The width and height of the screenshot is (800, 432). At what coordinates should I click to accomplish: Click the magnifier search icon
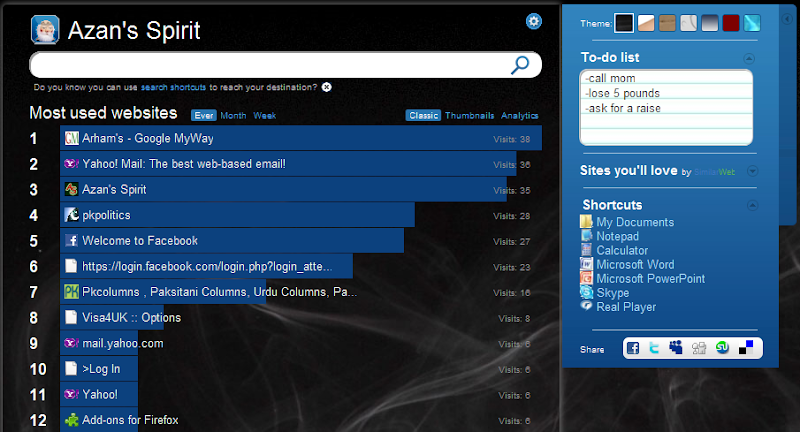tap(520, 65)
